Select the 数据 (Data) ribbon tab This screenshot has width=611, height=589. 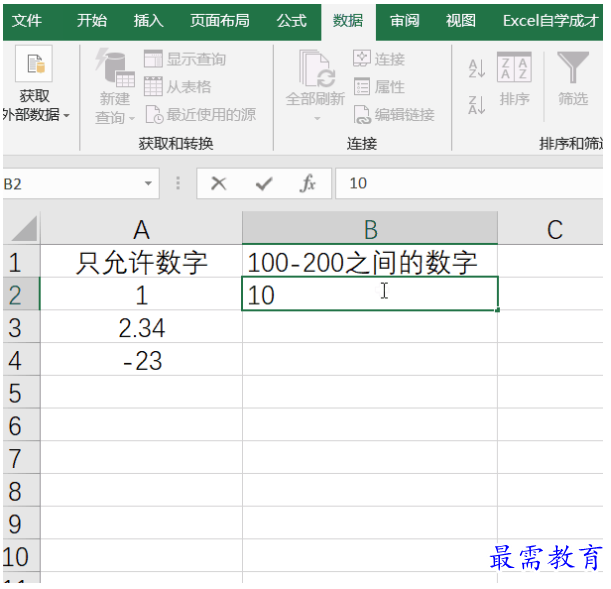click(348, 21)
